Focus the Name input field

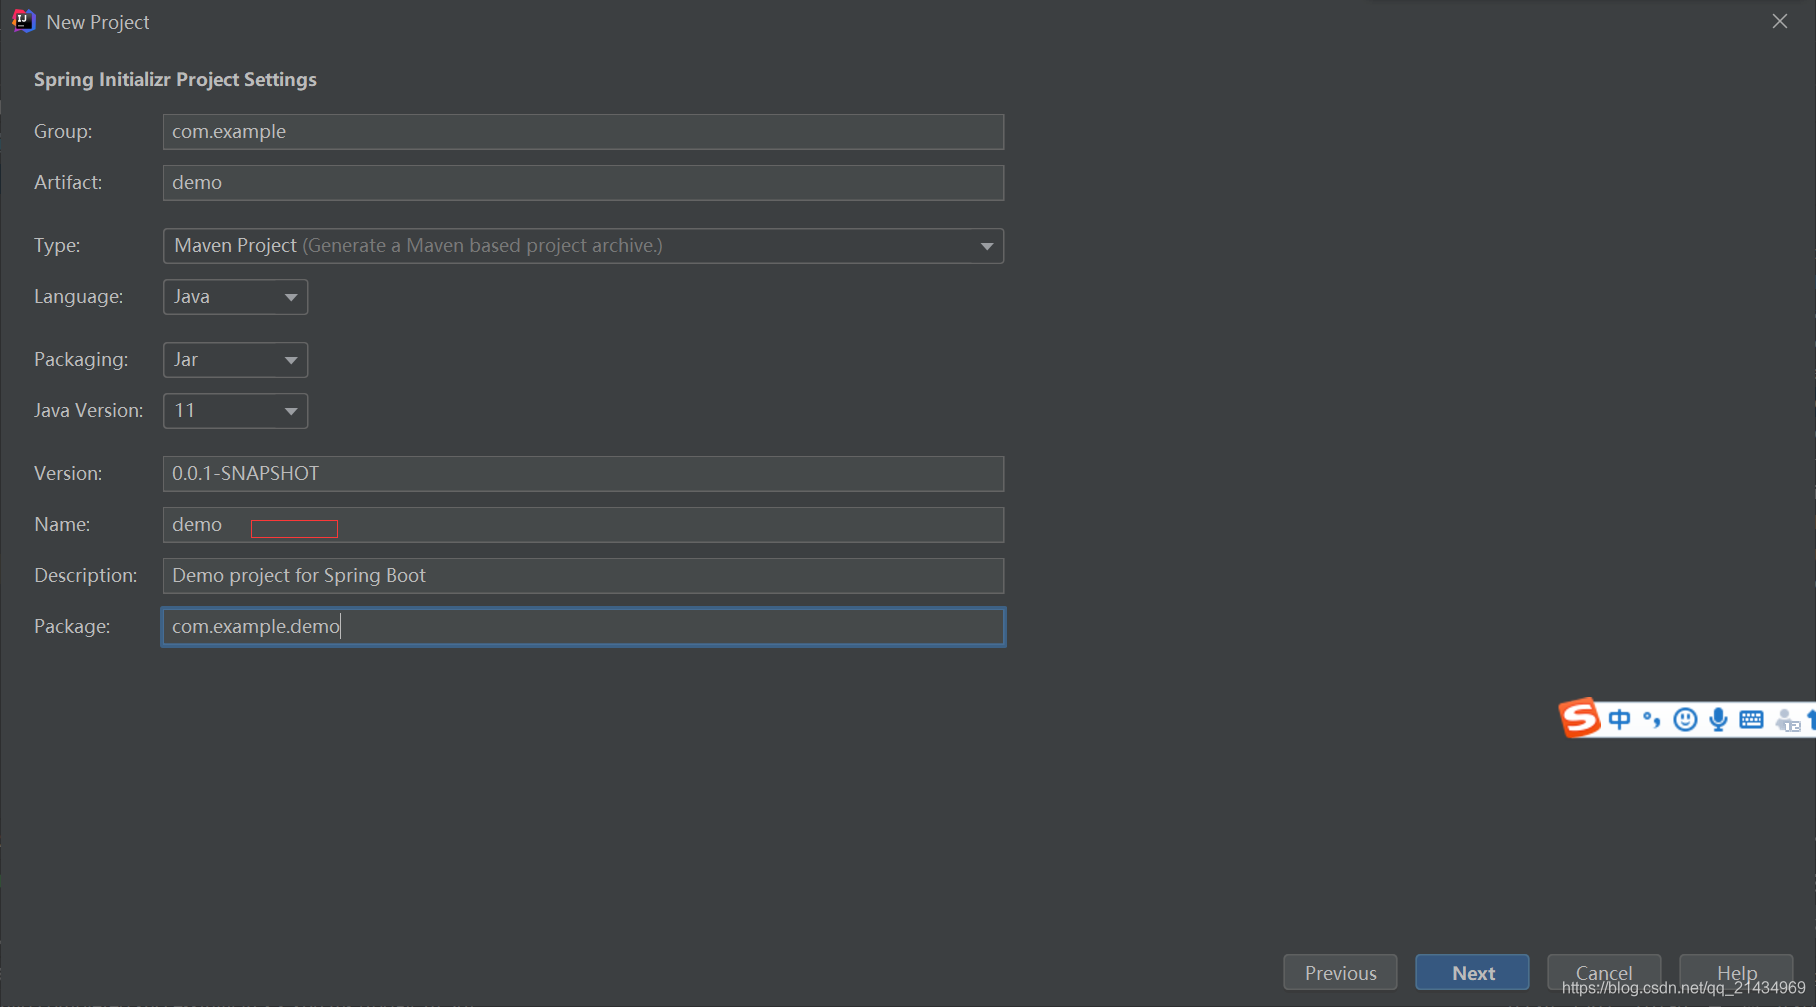583,525
